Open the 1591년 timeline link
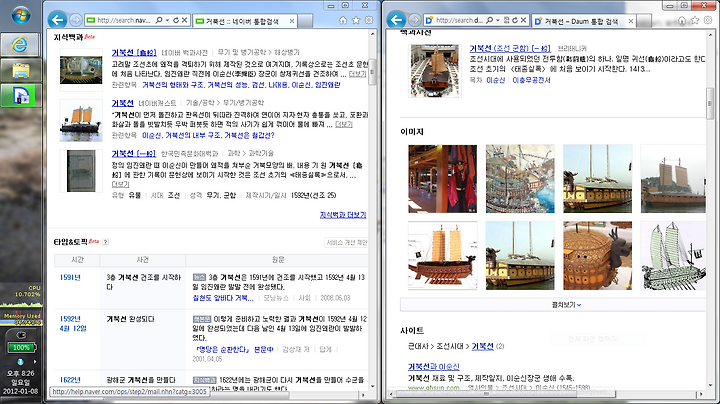 click(x=70, y=277)
